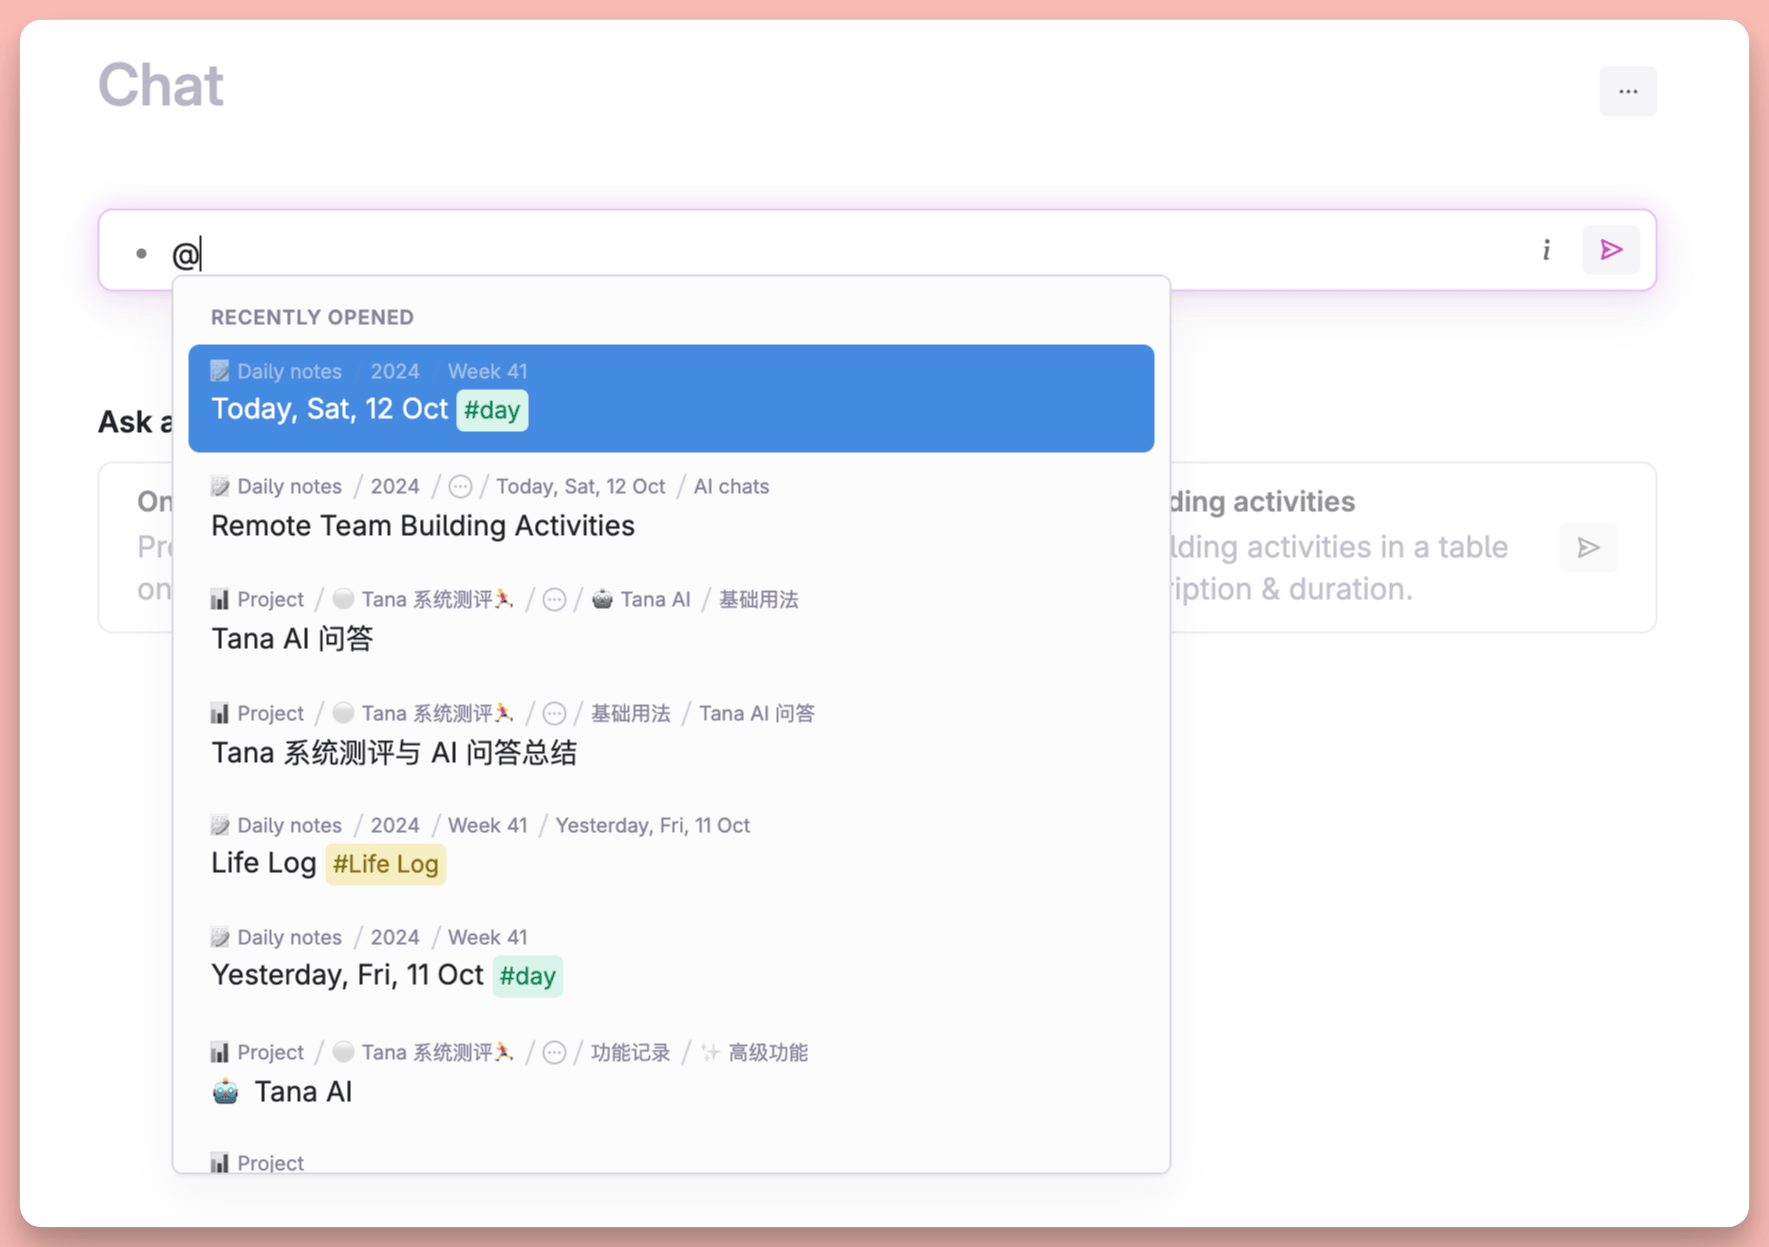
Task: Focus the chat input field
Action: tap(877, 250)
